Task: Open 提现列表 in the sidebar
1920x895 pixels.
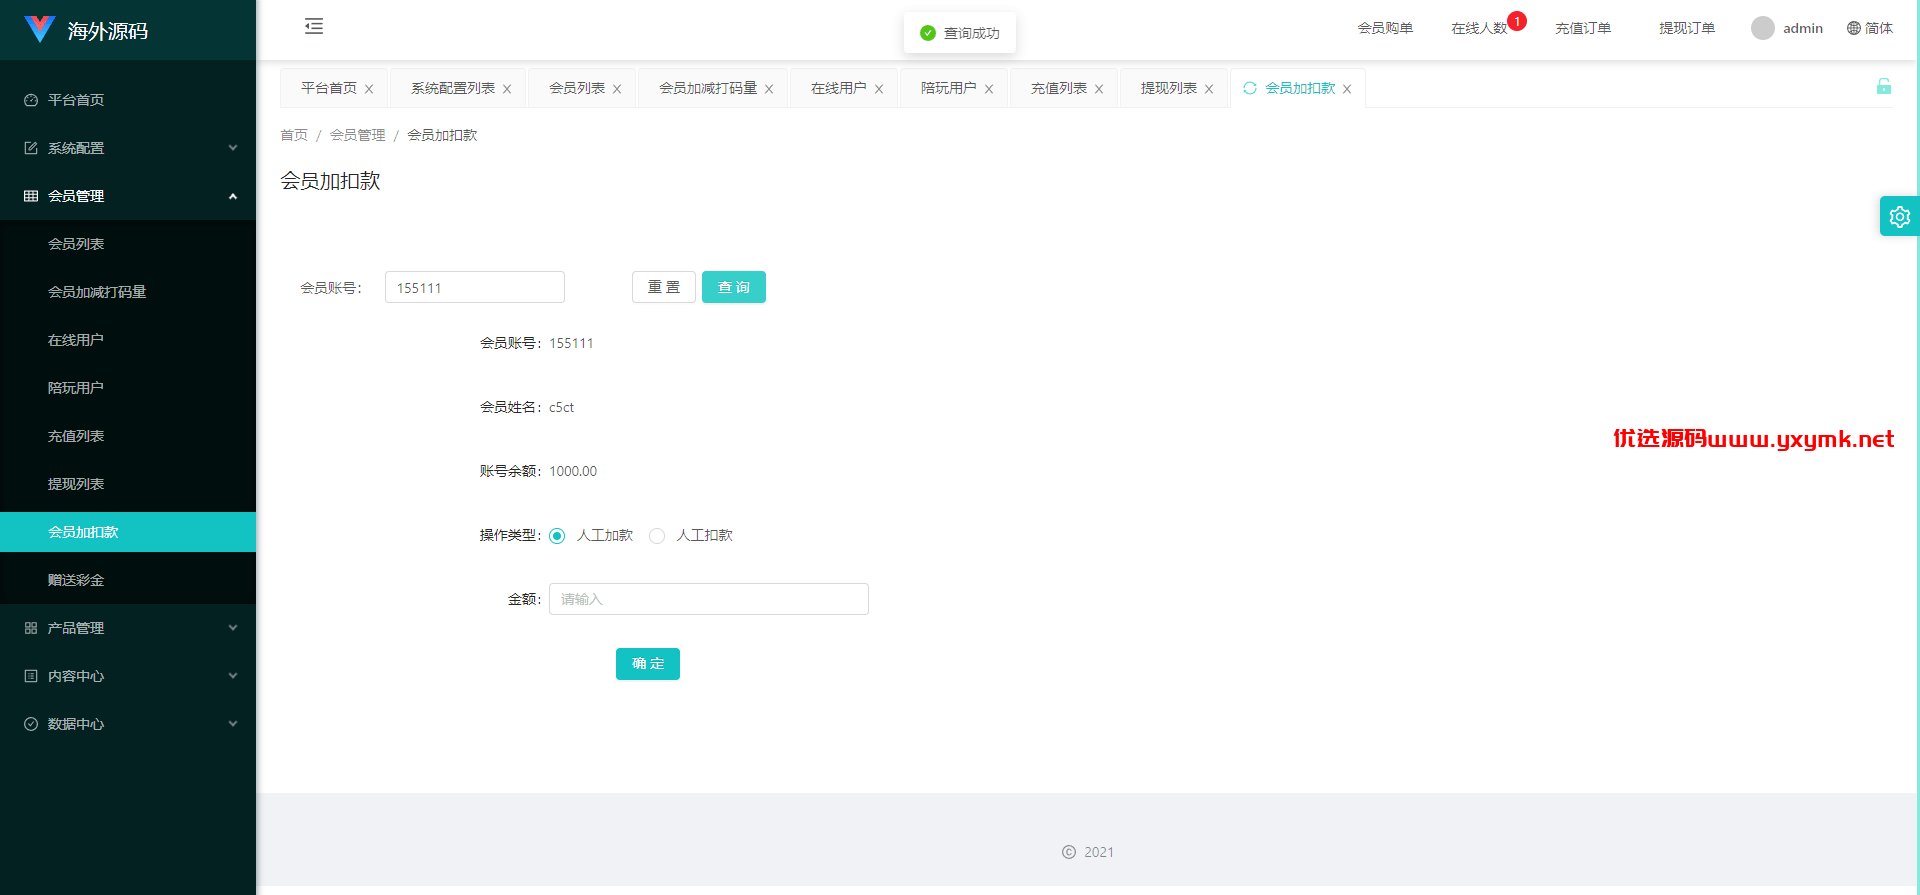Action: click(x=128, y=484)
